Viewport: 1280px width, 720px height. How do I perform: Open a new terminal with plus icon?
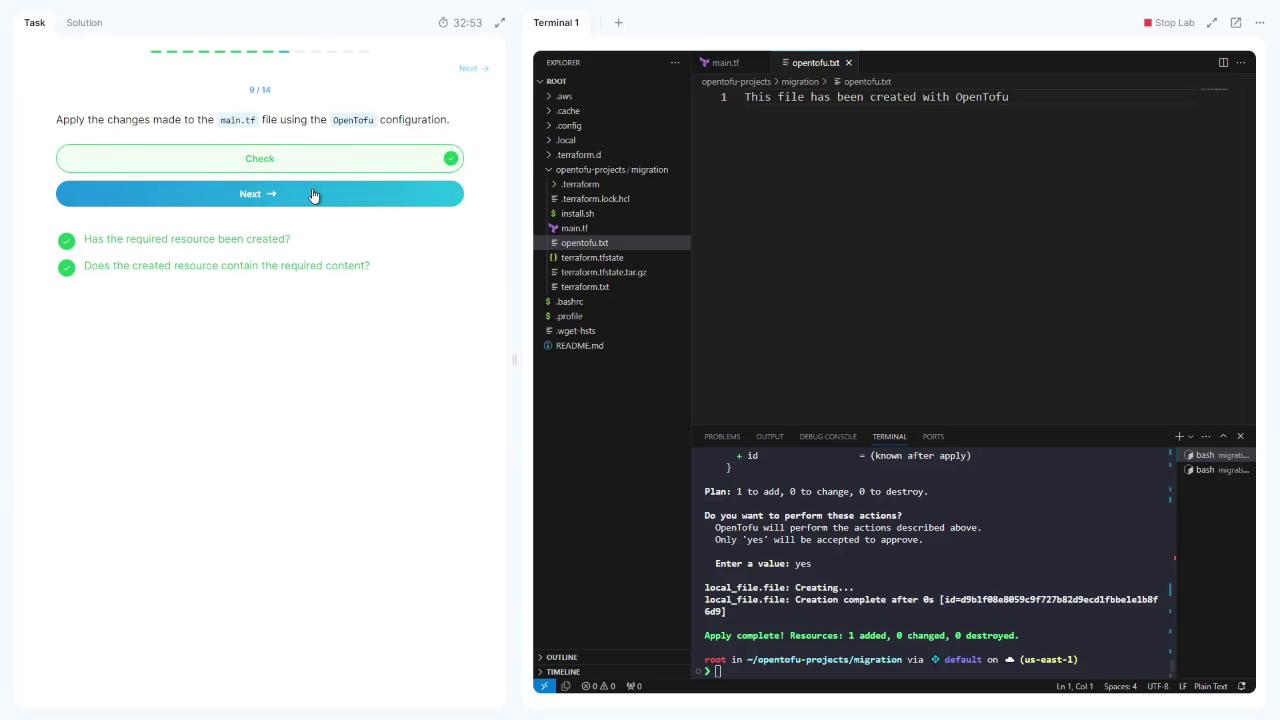click(1179, 436)
